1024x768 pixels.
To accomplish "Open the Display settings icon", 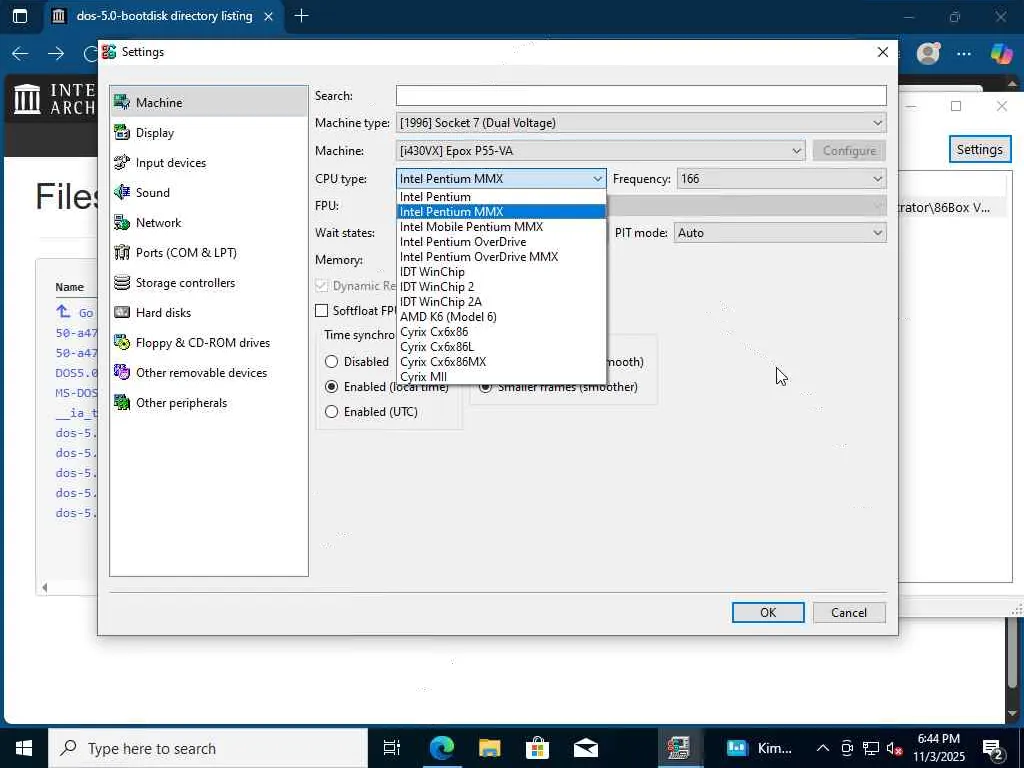I will point(122,132).
